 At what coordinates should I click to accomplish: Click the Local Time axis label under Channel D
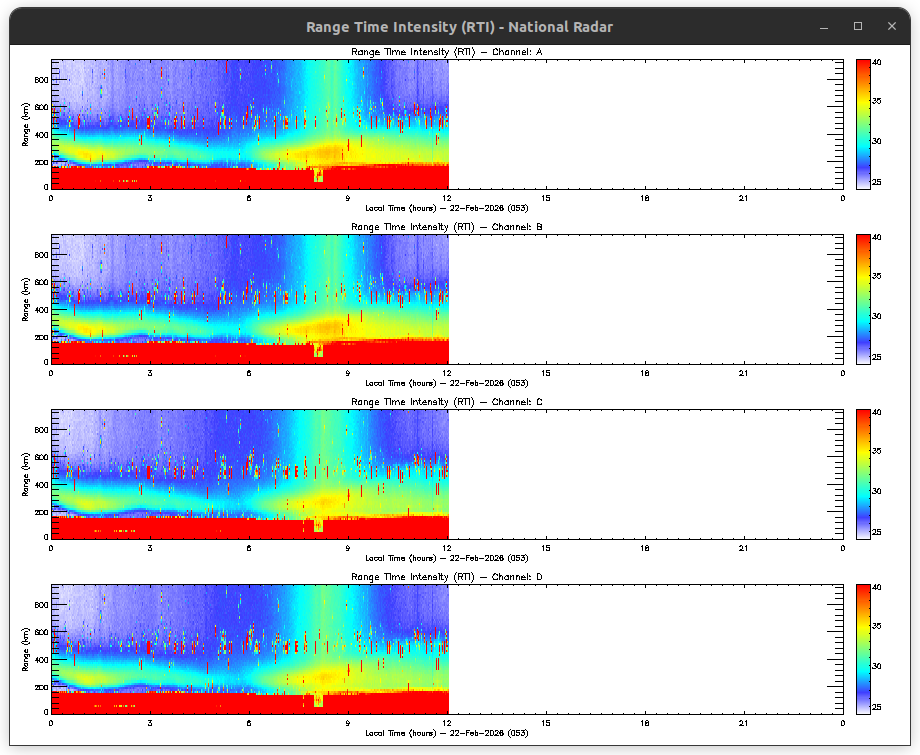447,733
